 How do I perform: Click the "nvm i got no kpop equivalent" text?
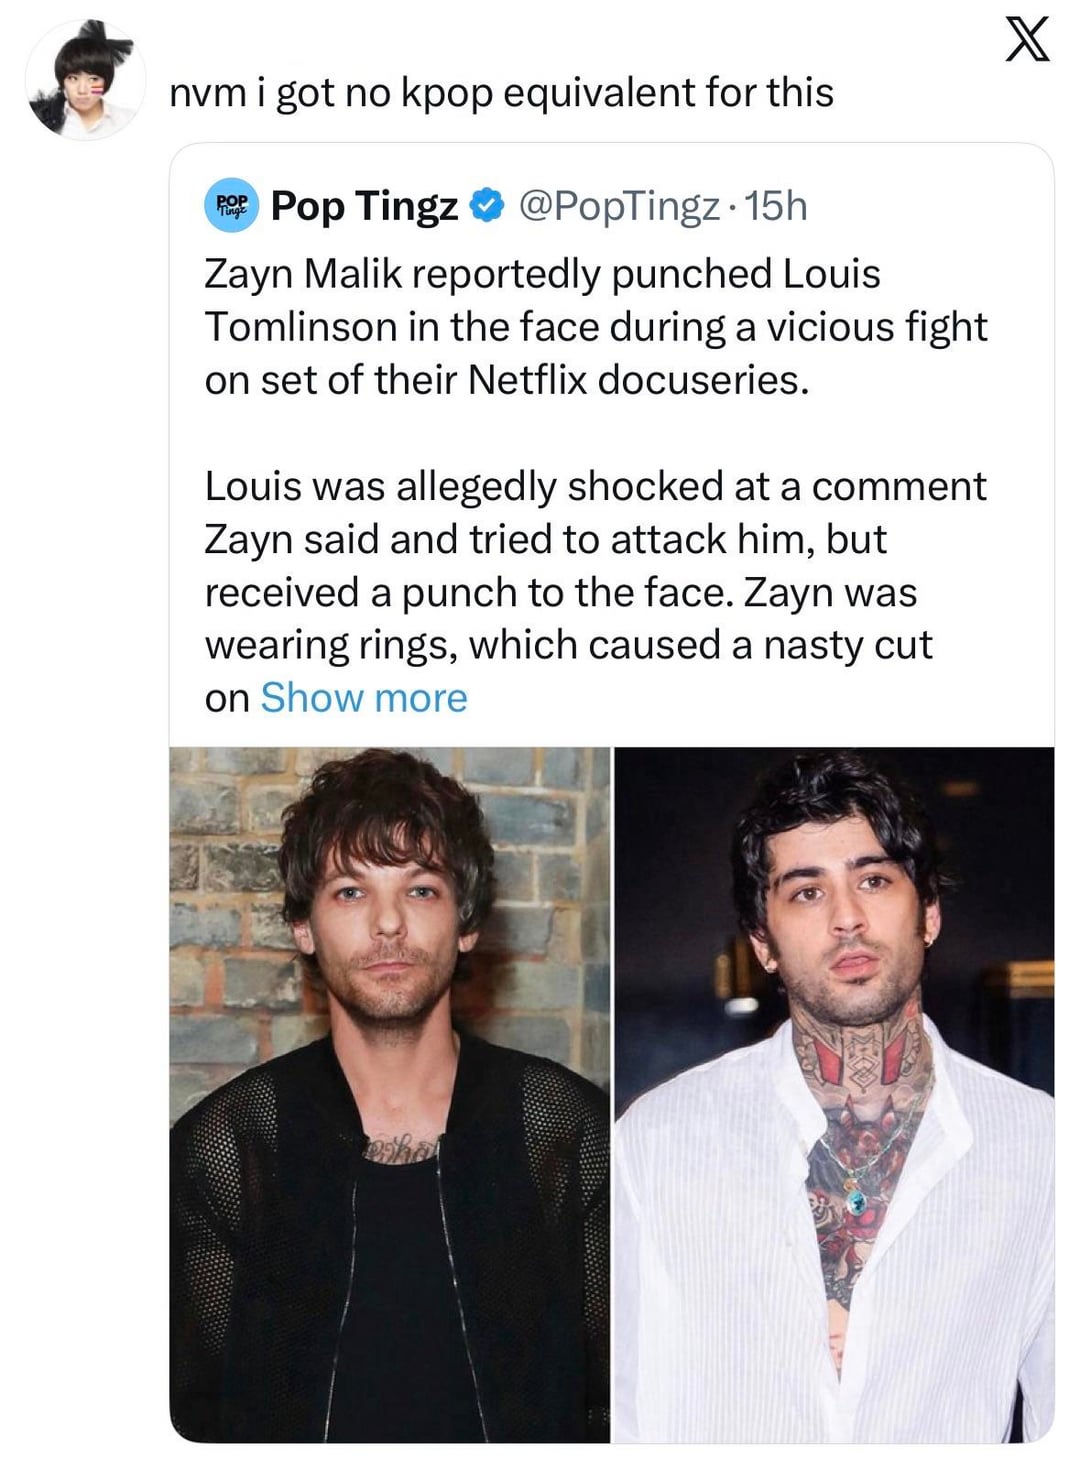501,92
